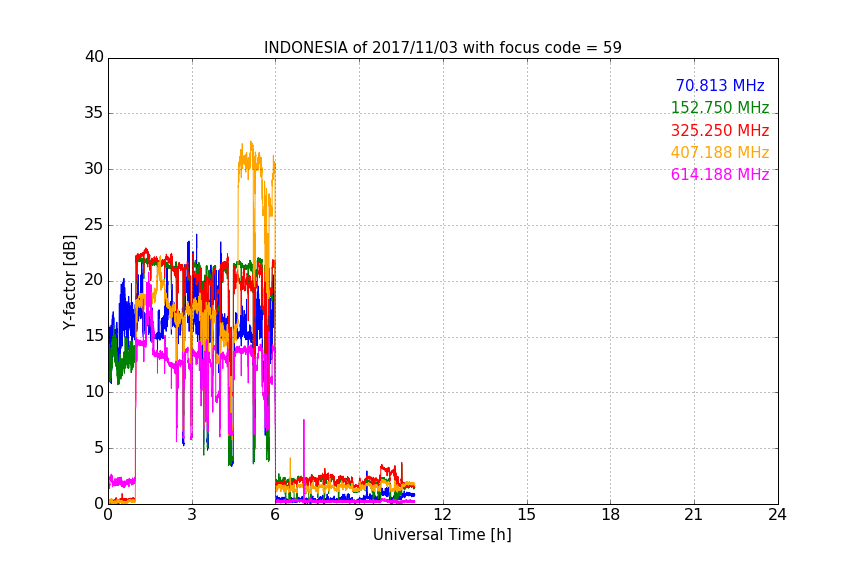Screen dimensions: 864x576
Task: Click the y-axis tick label 15
Action: click(94, 336)
